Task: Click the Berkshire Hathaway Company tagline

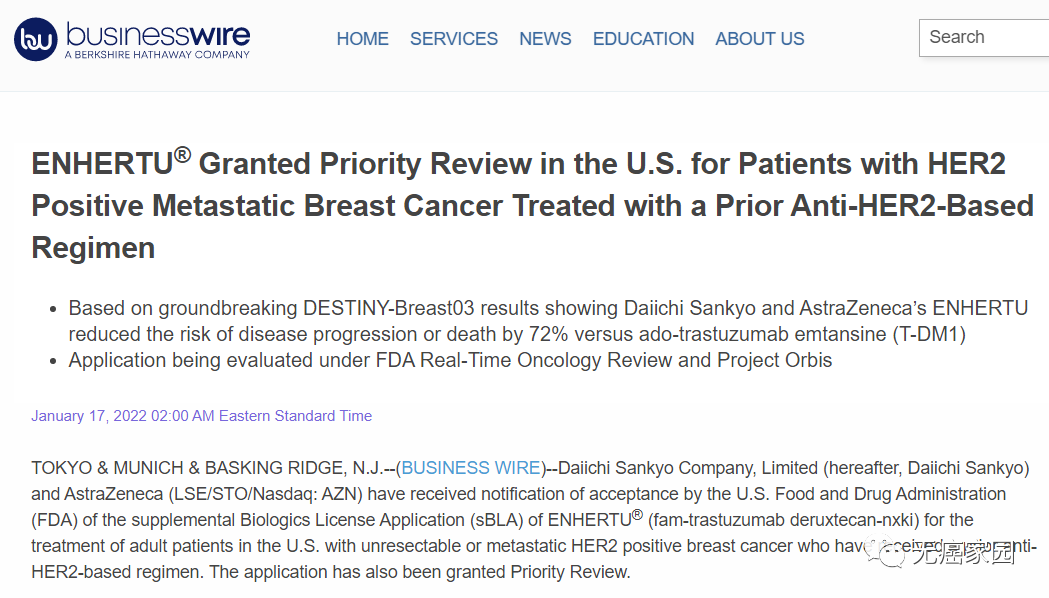Action: click(x=157, y=55)
